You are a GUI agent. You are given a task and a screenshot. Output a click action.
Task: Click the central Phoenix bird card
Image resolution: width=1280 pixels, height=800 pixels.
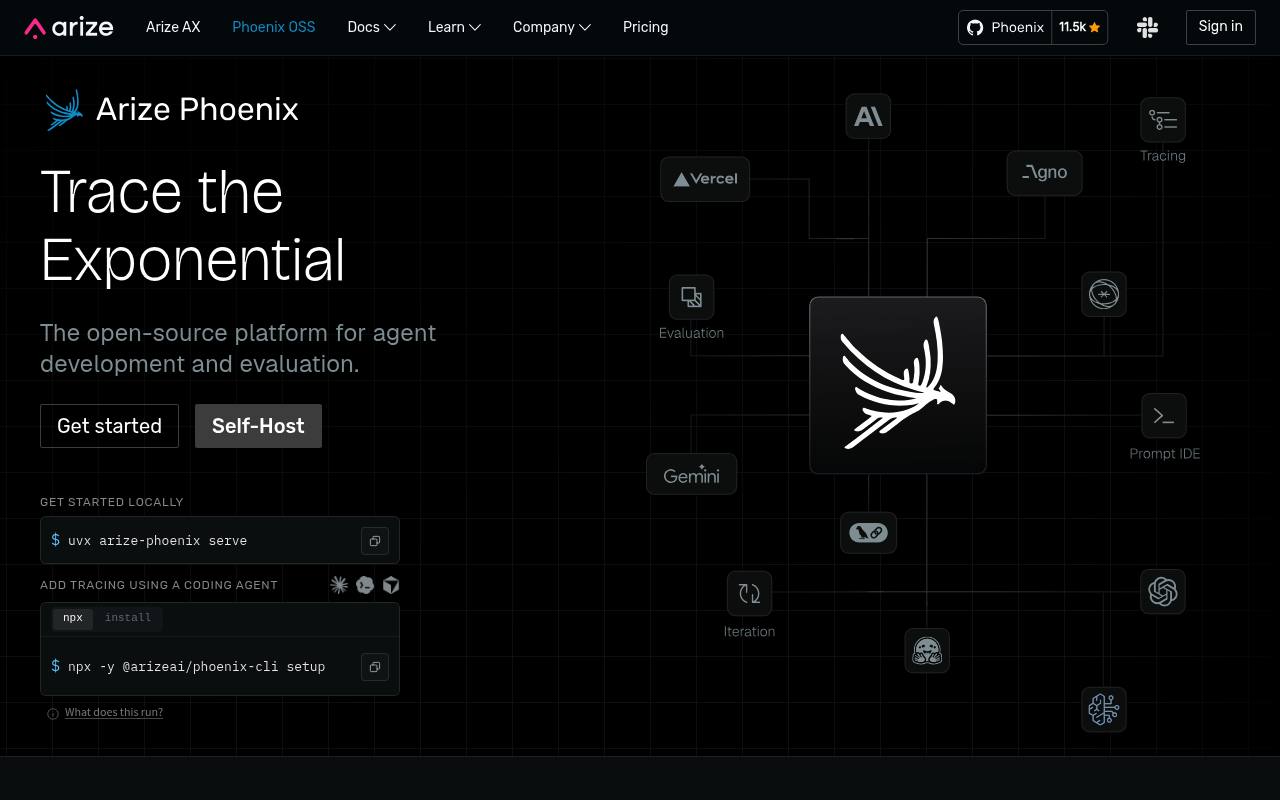tap(898, 385)
